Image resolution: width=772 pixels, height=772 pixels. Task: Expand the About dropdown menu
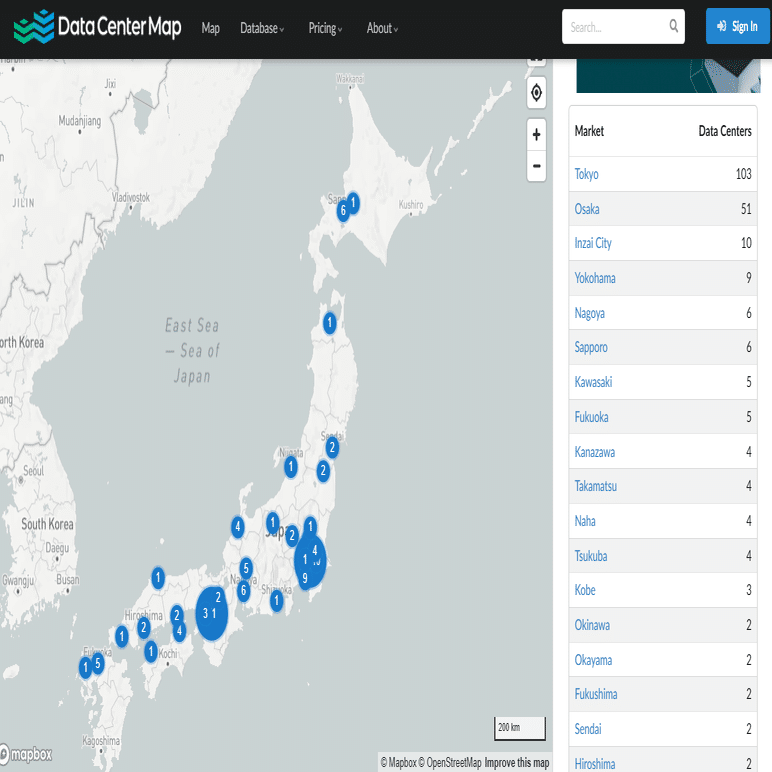tap(382, 28)
